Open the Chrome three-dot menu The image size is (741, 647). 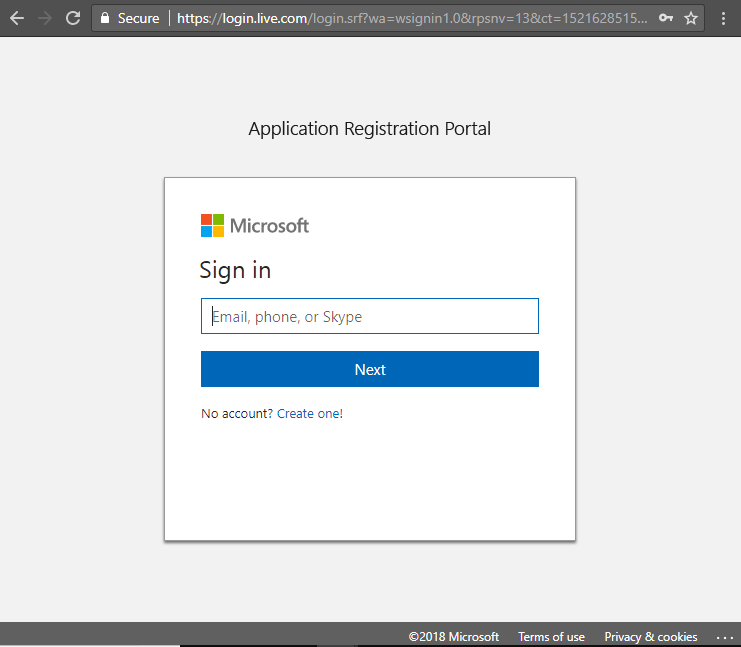723,18
